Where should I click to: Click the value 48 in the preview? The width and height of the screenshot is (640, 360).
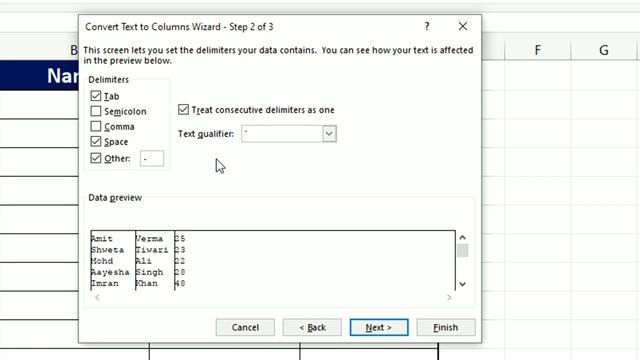coord(180,283)
